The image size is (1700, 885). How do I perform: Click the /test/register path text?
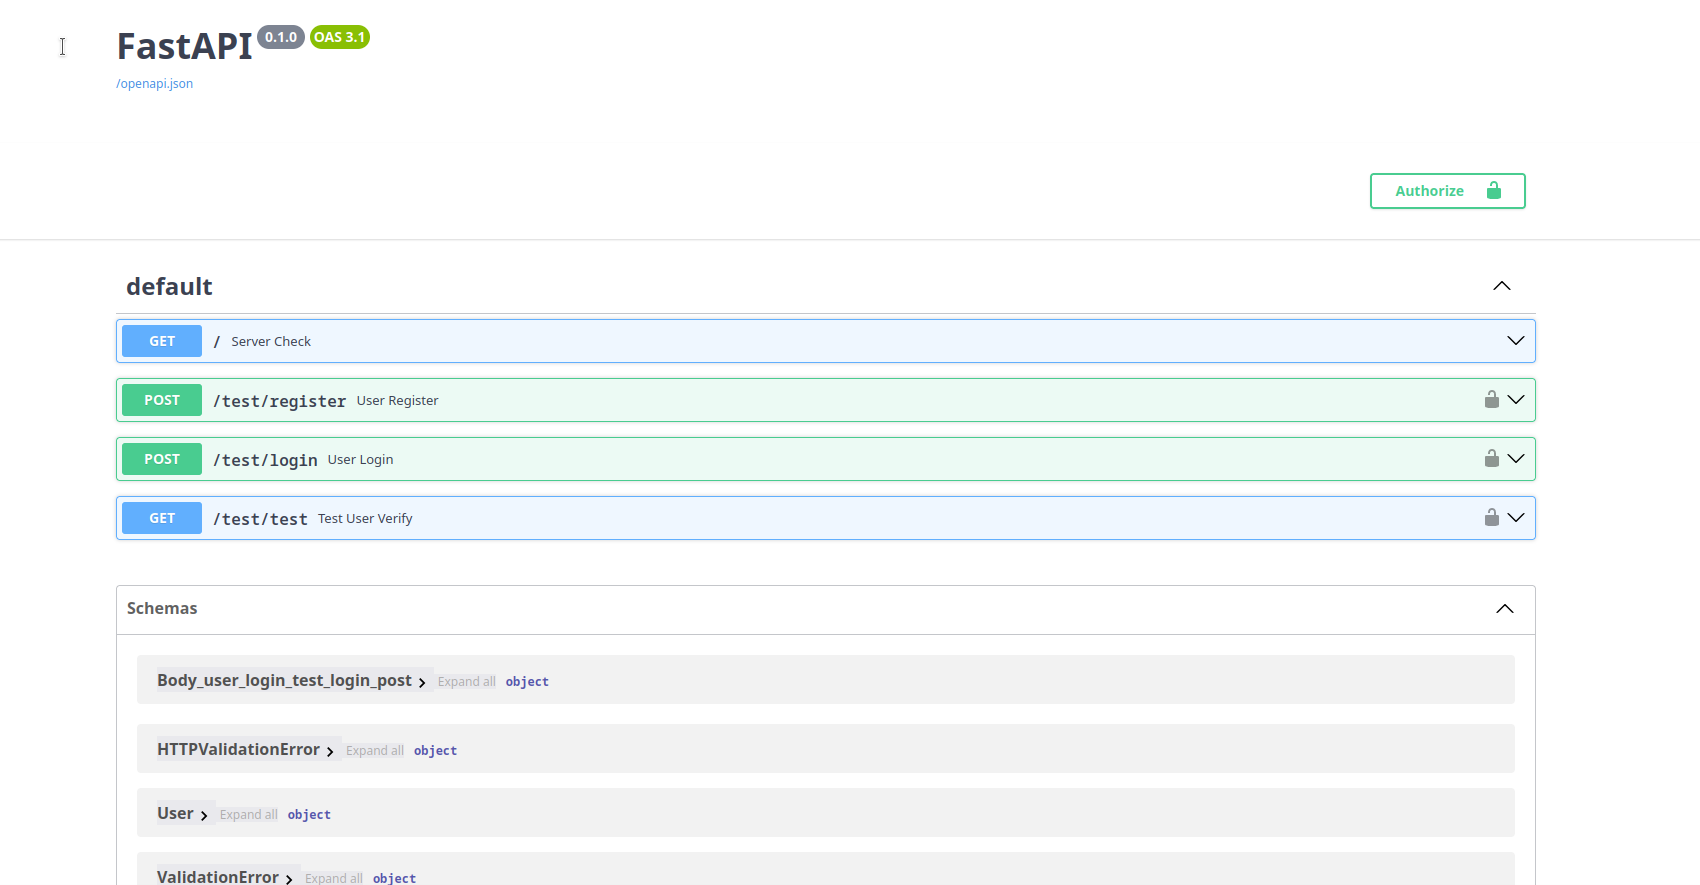tap(279, 401)
